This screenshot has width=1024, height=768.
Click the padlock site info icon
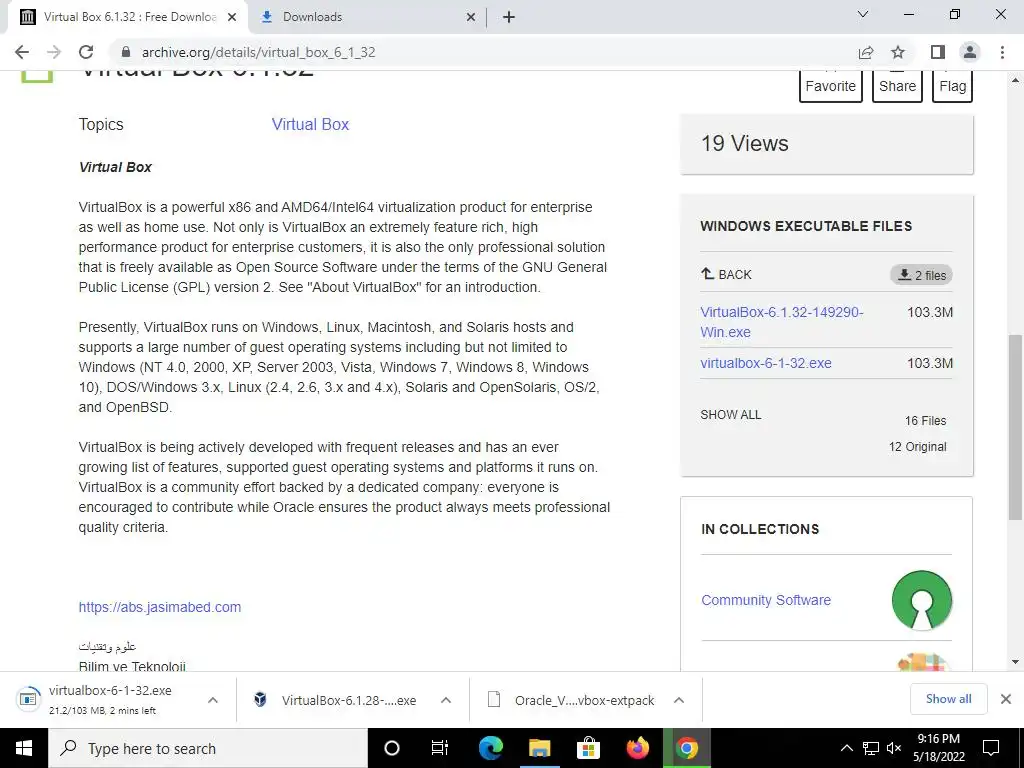127,52
